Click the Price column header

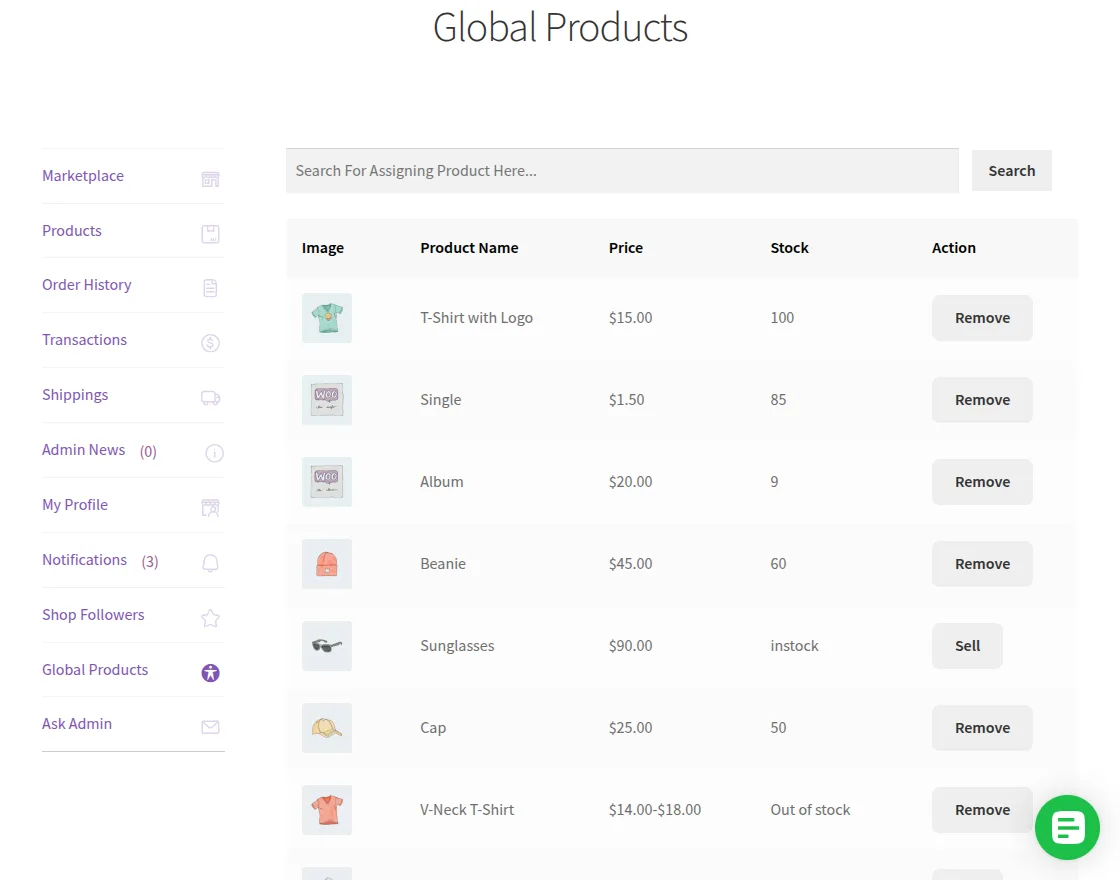[x=626, y=248]
